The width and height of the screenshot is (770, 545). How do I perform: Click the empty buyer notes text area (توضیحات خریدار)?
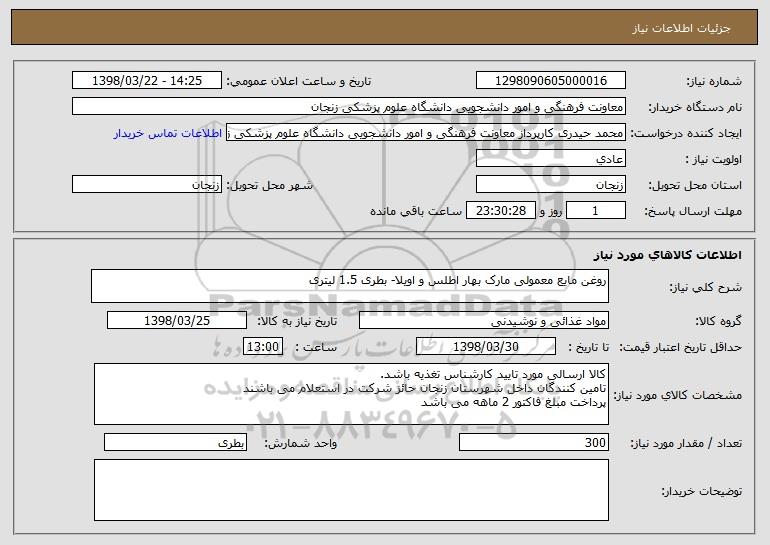pyautogui.click(x=351, y=490)
